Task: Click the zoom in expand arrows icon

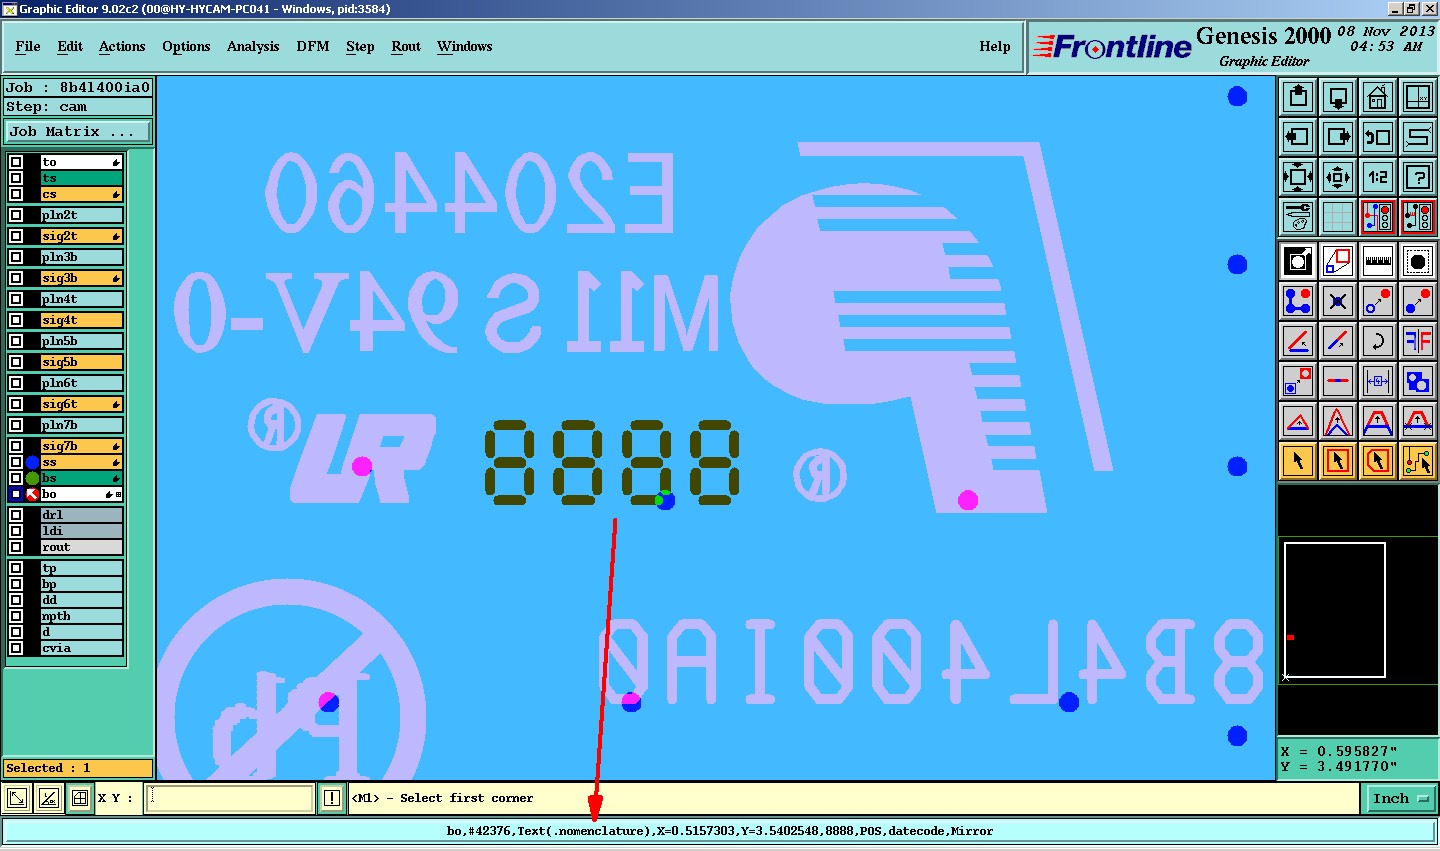Action: click(1298, 177)
